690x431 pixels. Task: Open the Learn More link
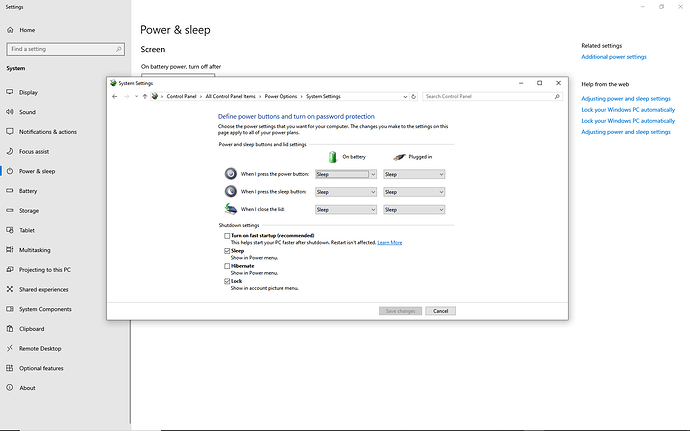[x=390, y=243]
